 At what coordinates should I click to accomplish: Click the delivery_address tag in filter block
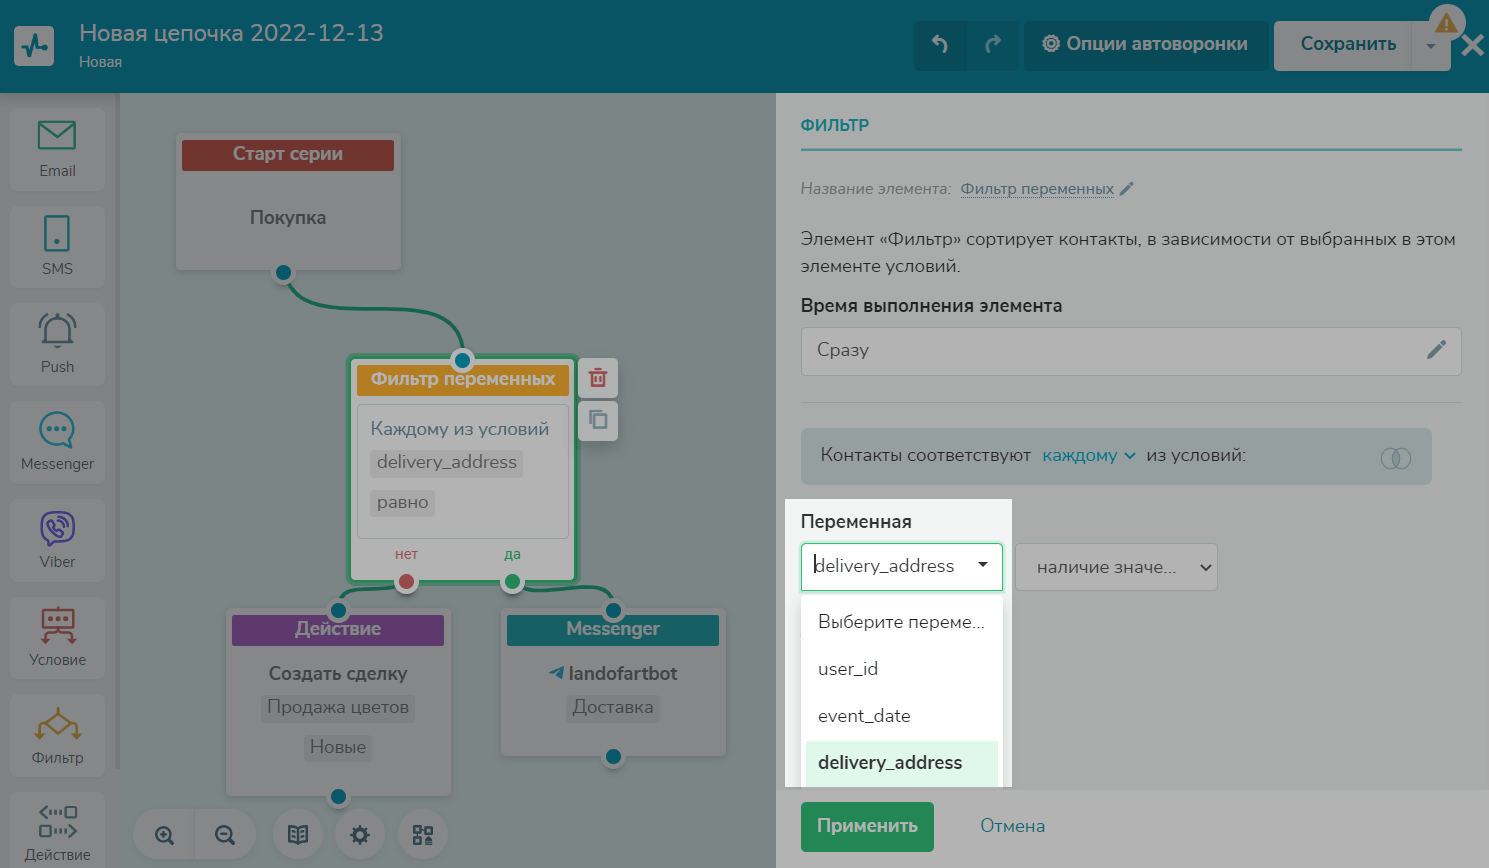447,462
